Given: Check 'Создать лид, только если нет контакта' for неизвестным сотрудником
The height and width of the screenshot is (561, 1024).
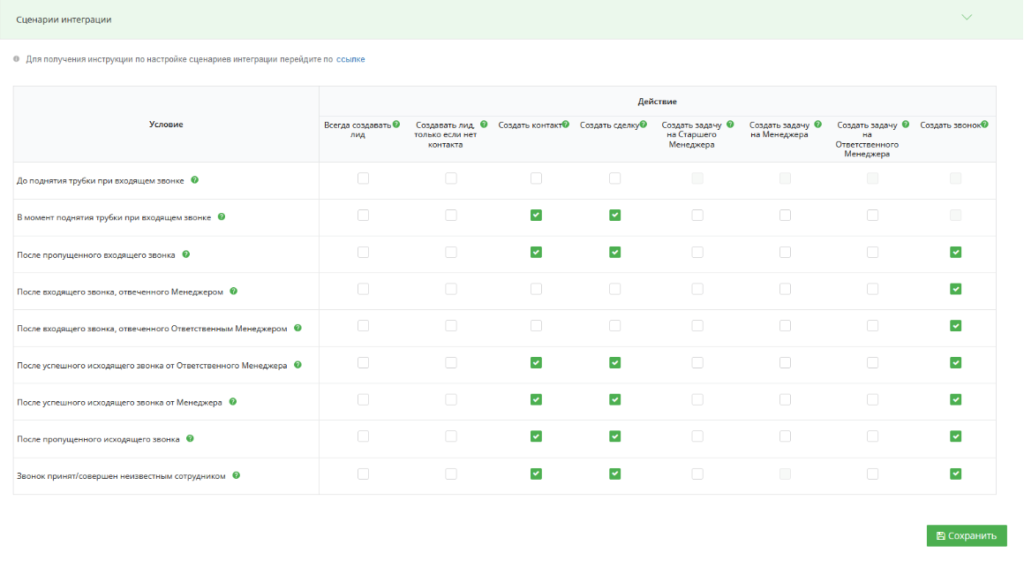Looking at the screenshot, I should [x=451, y=473].
